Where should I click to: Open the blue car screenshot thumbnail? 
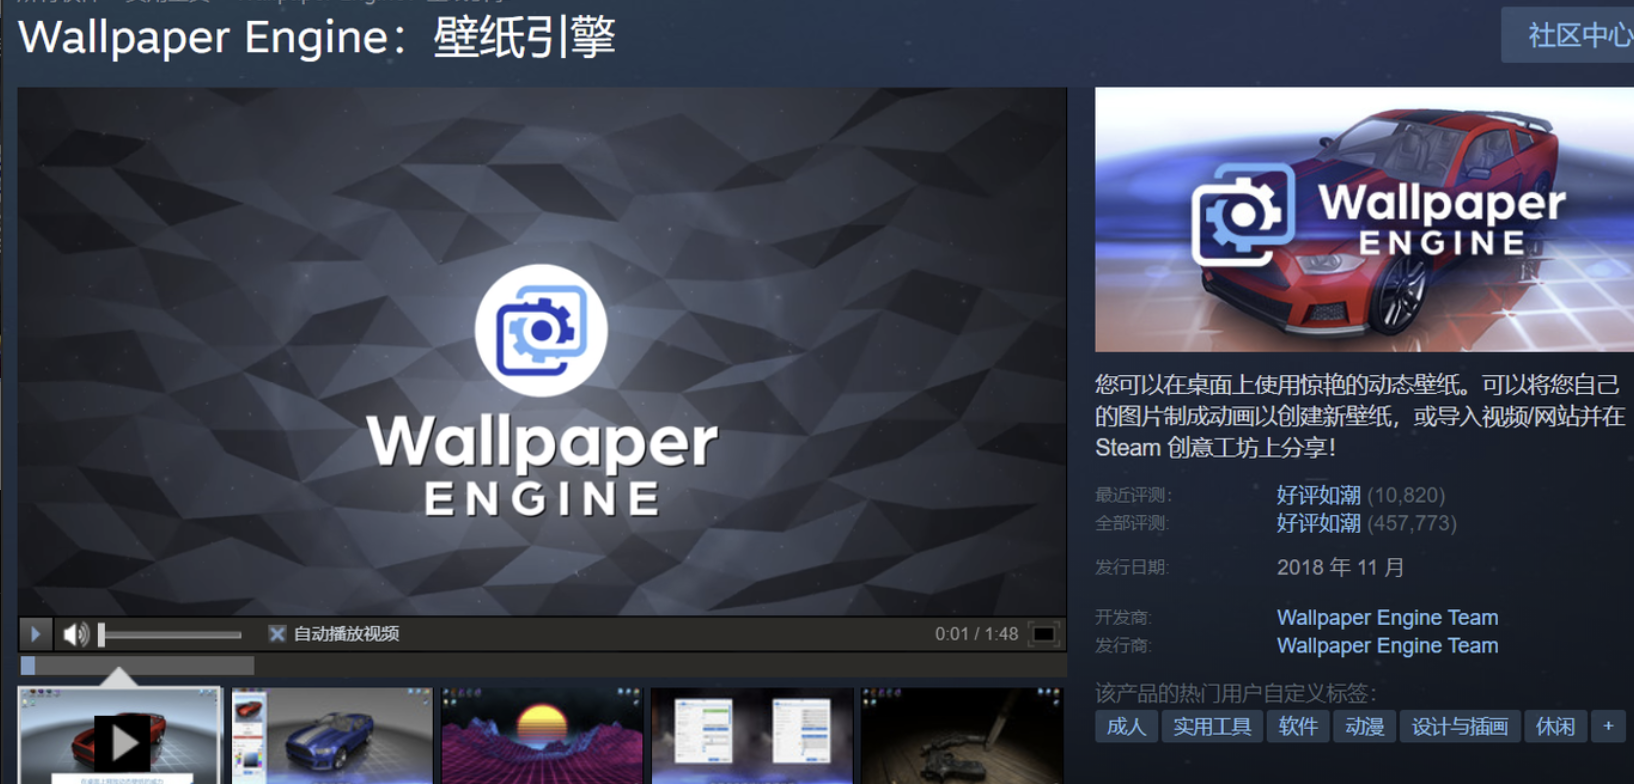pos(332,736)
